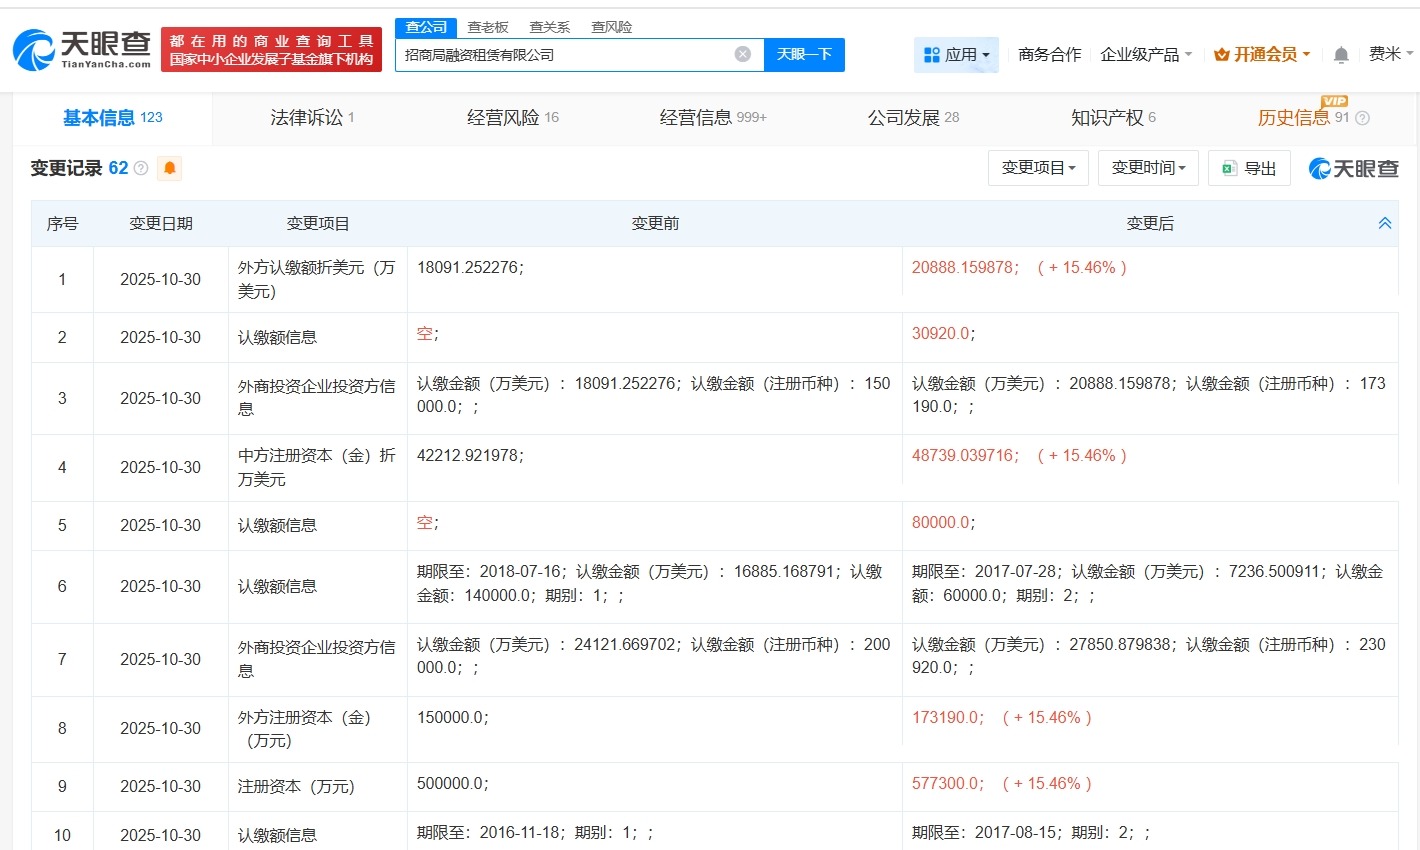Click the orange bell icon beside 变更记录

coord(169,168)
